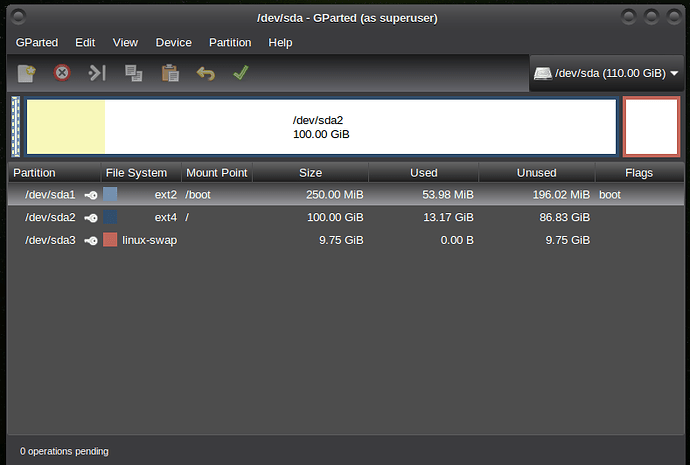Click the 0.00 B used value
The image size is (690, 465).
coord(457,241)
